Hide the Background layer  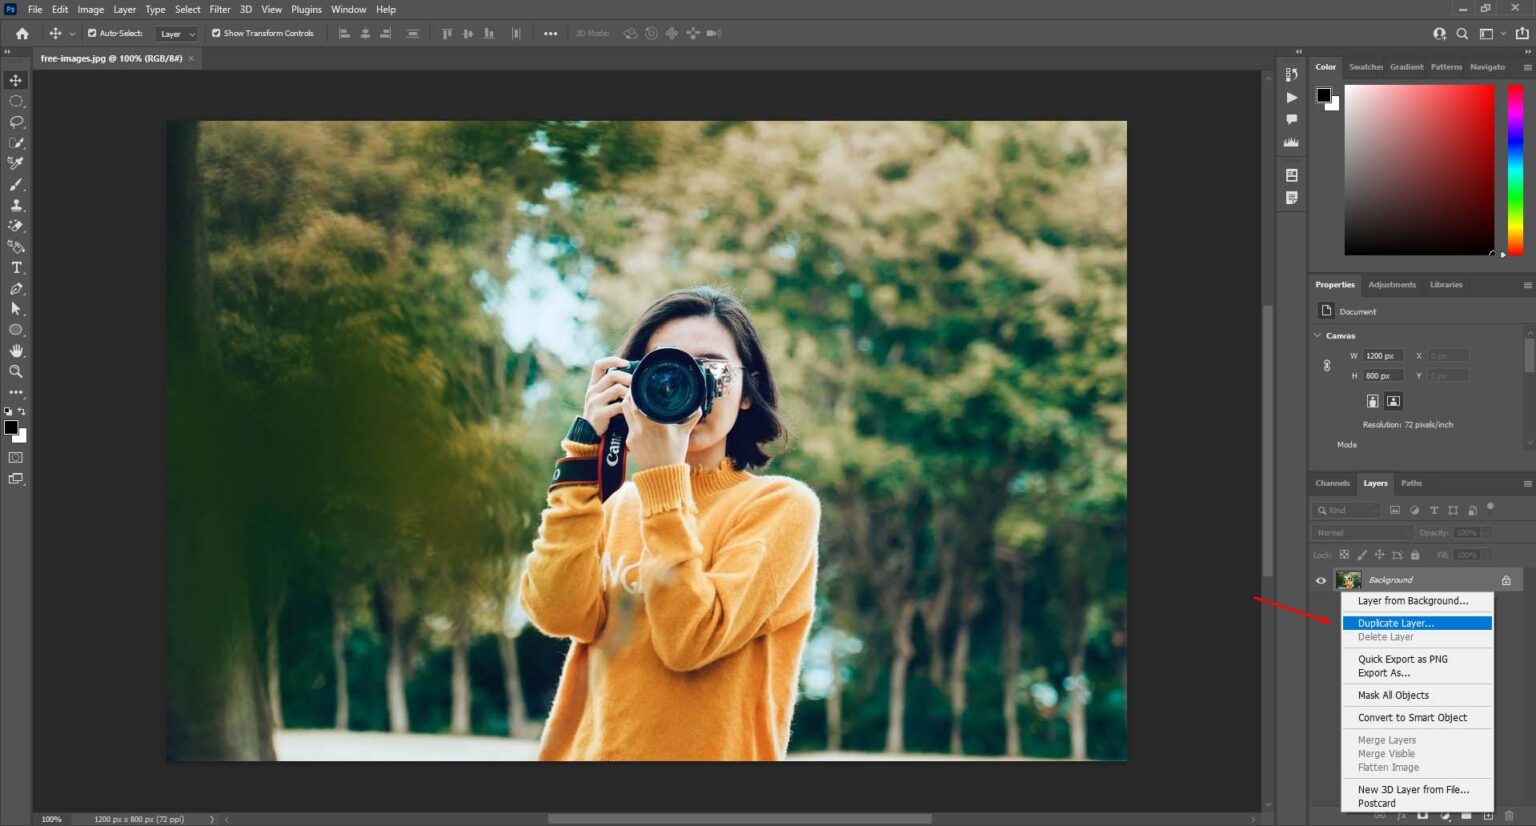[x=1320, y=580]
